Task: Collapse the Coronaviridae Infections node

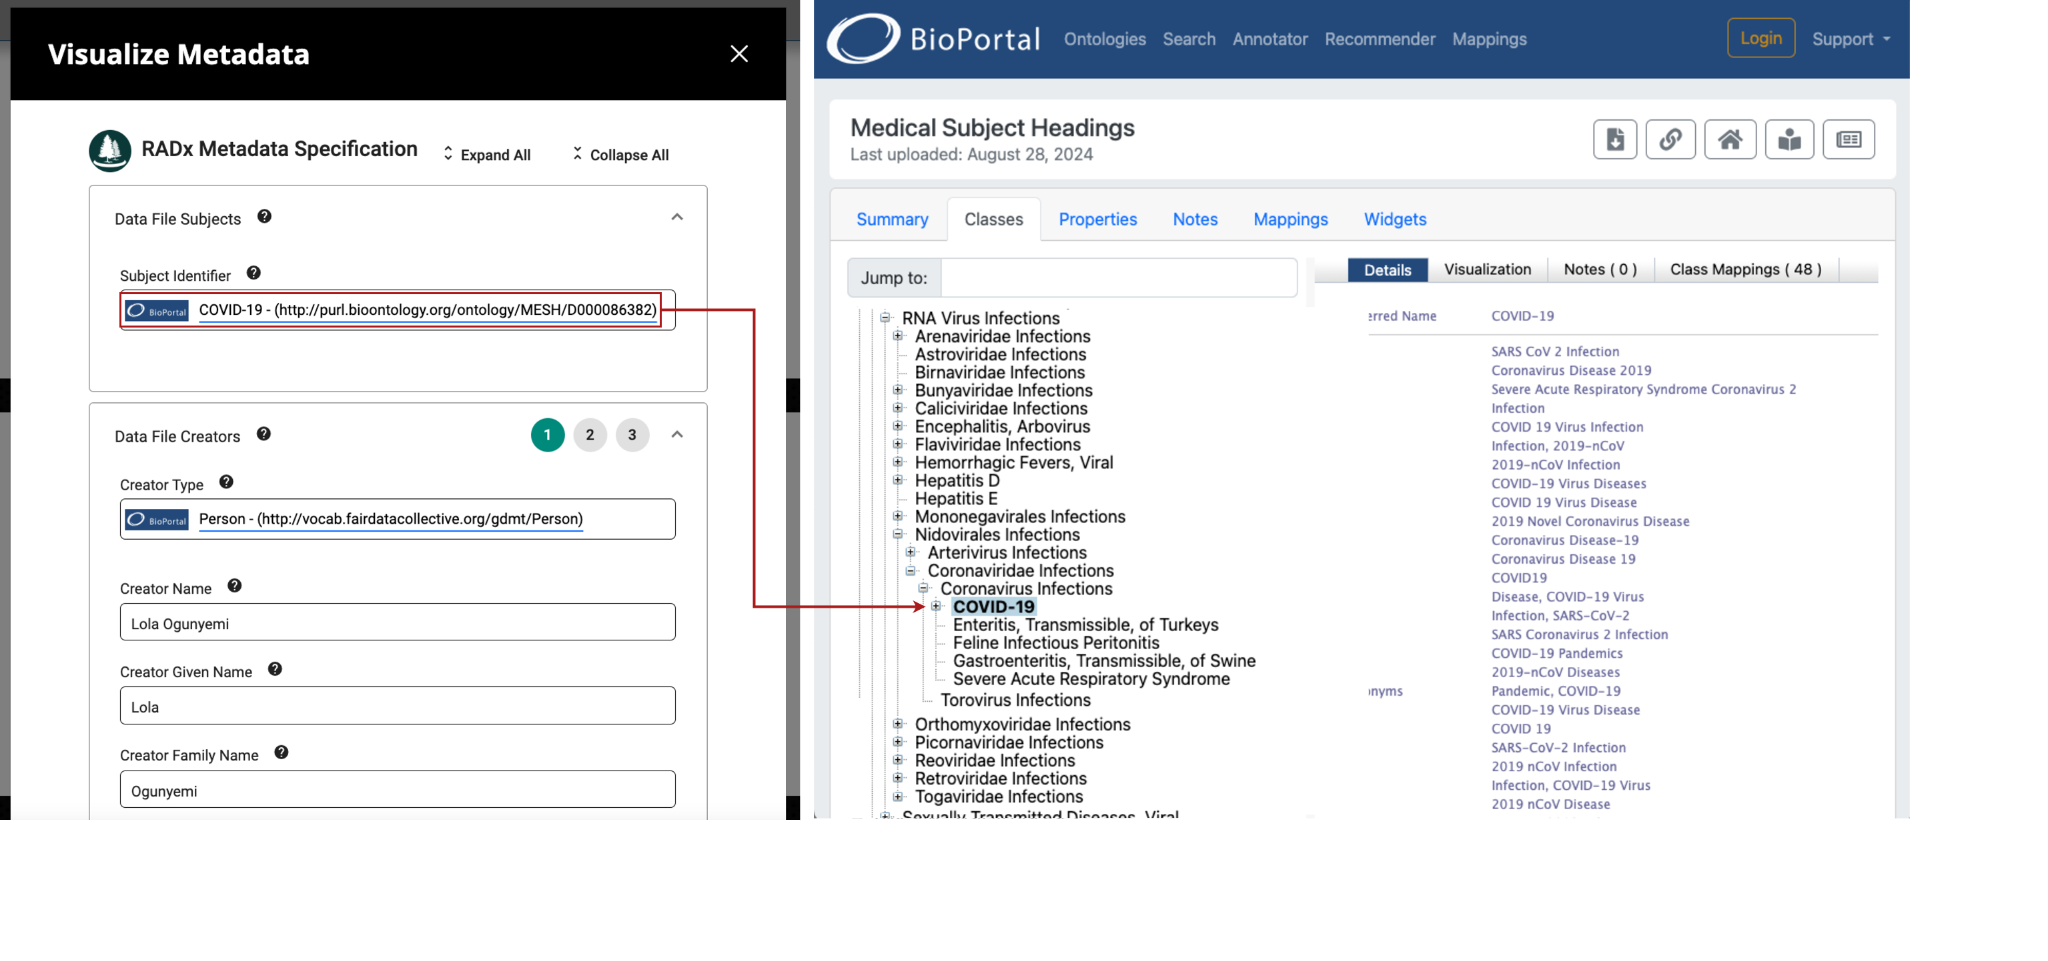Action: click(x=911, y=570)
